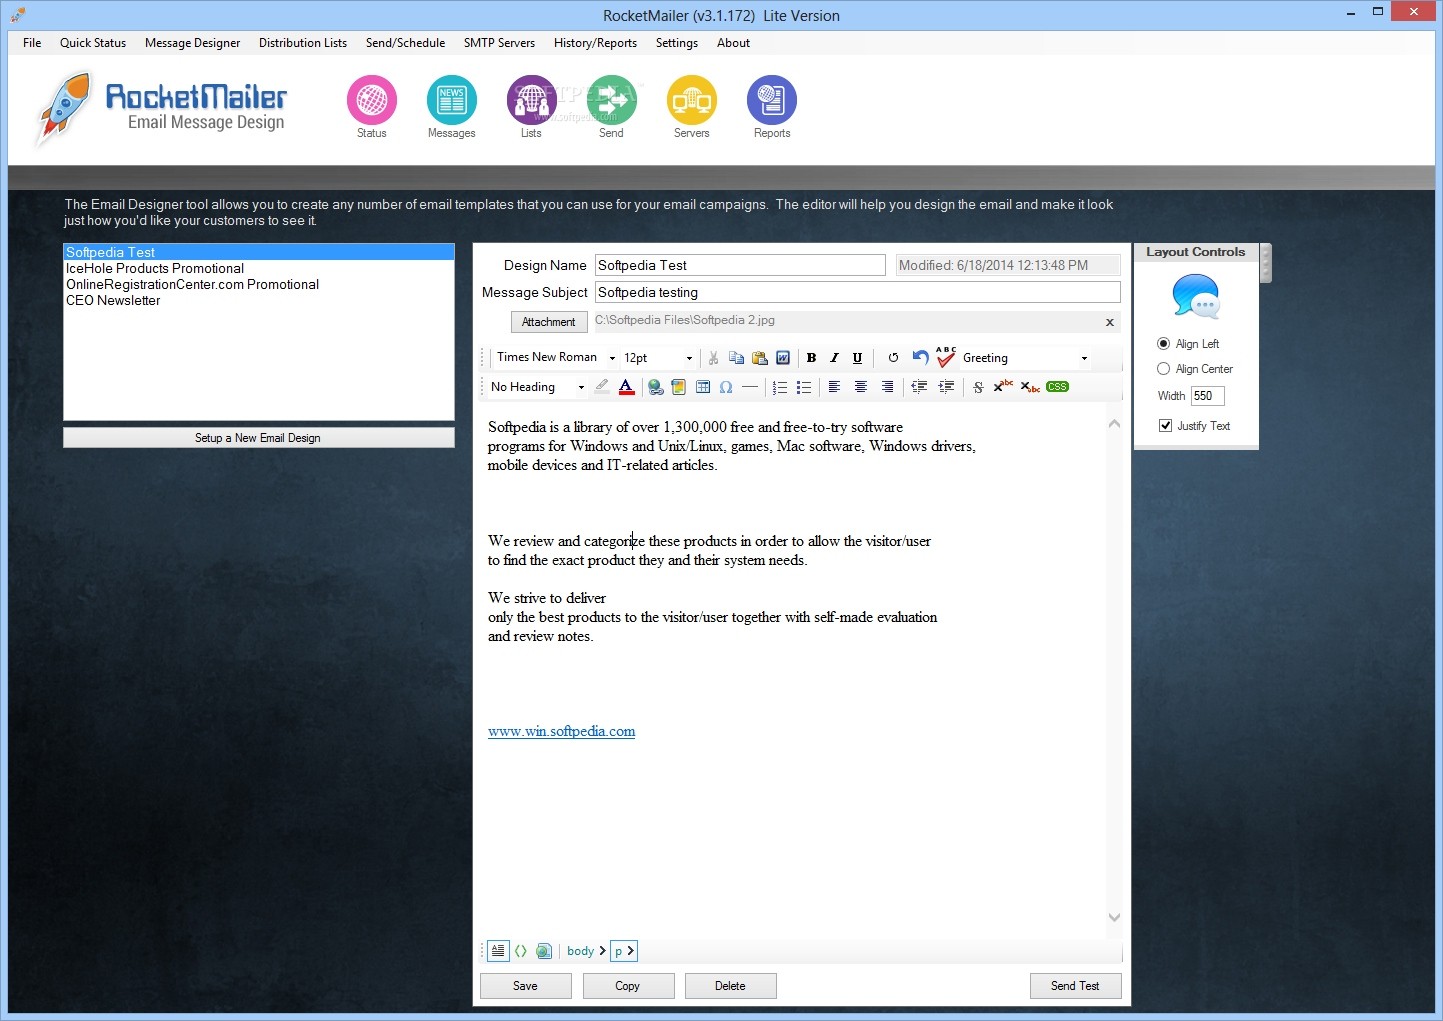Toggle Underline formatting

tap(857, 358)
